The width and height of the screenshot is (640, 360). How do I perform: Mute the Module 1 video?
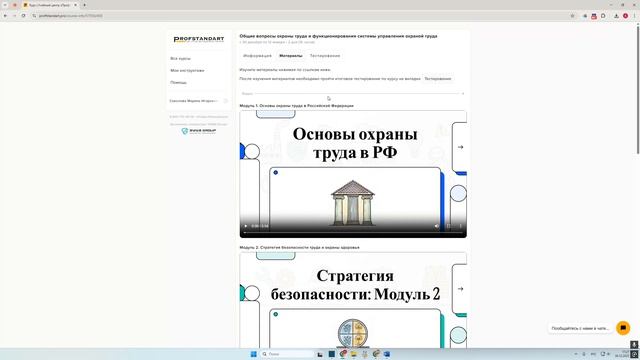point(437,226)
